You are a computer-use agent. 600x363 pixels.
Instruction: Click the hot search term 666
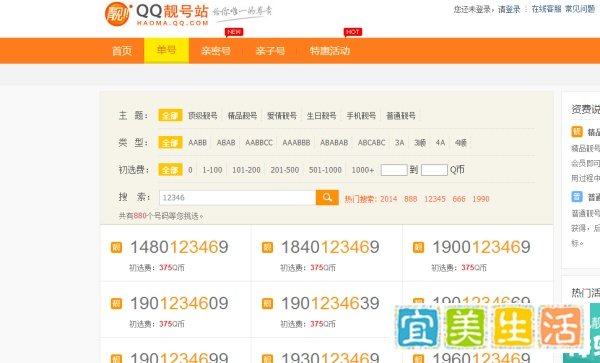point(459,199)
